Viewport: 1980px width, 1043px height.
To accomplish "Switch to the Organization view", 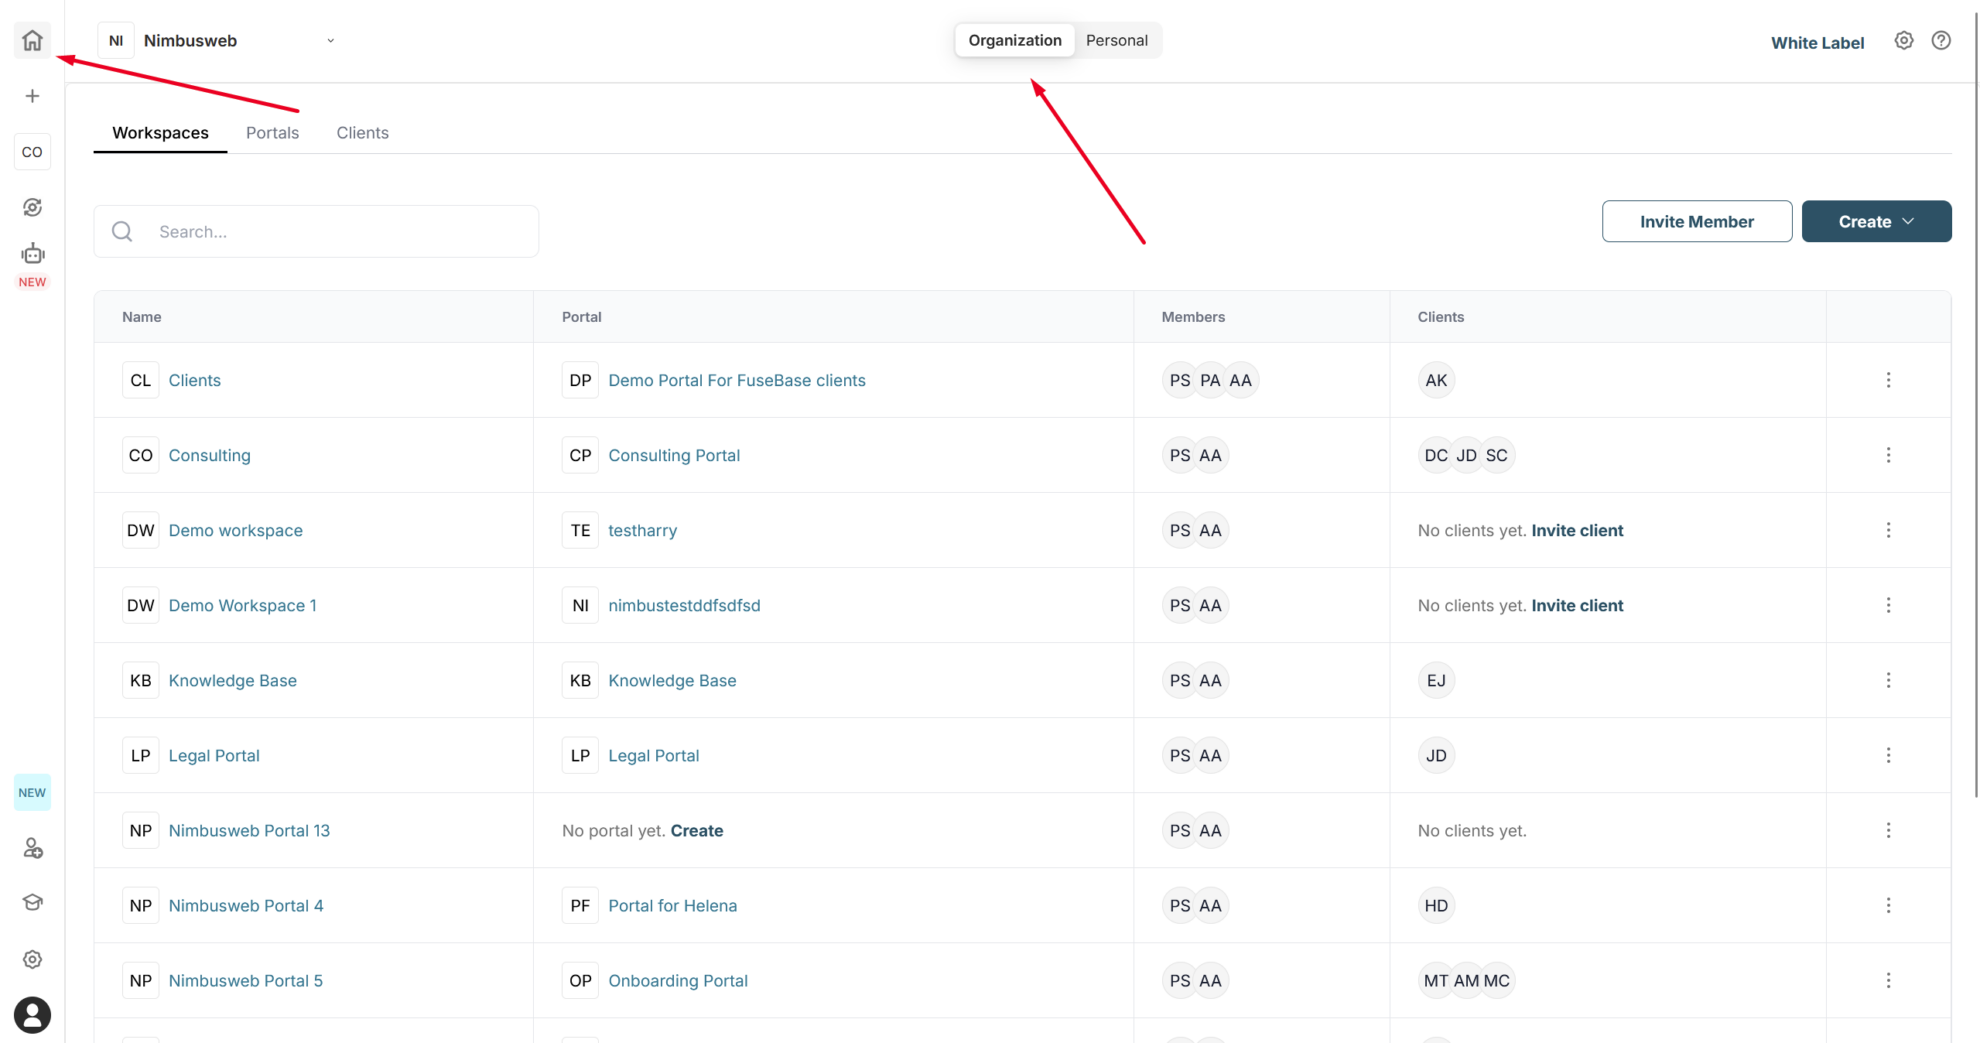I will coord(1014,40).
